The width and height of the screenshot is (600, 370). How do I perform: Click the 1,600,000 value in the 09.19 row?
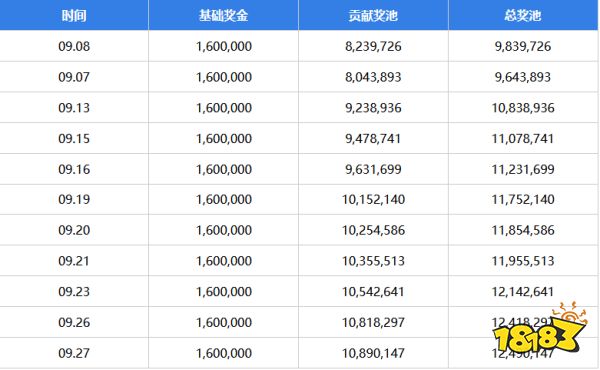[224, 199]
